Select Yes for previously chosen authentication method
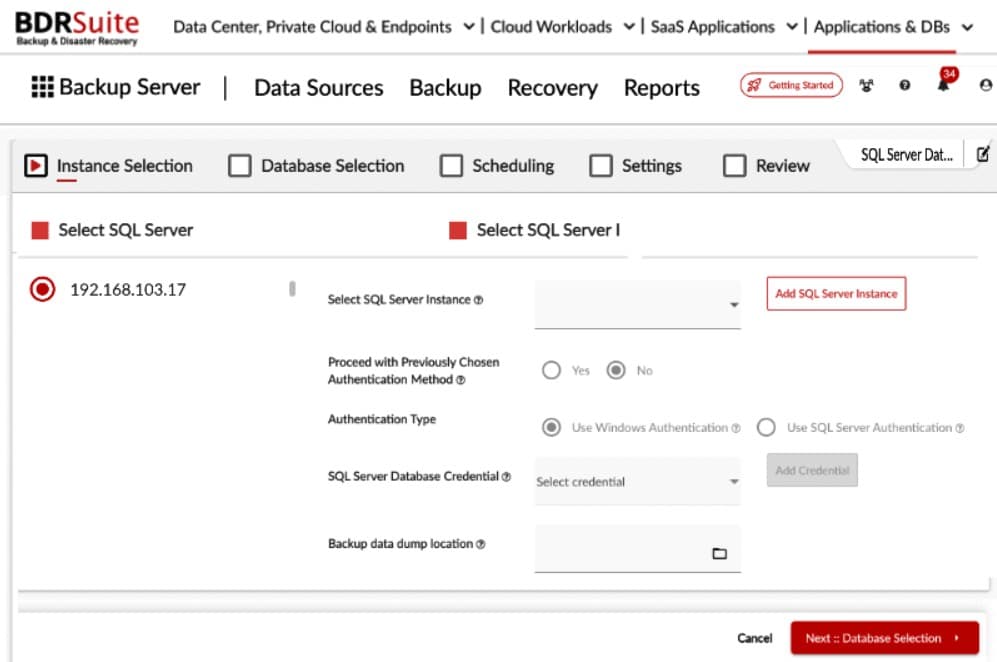The height and width of the screenshot is (662, 997). pyautogui.click(x=551, y=370)
